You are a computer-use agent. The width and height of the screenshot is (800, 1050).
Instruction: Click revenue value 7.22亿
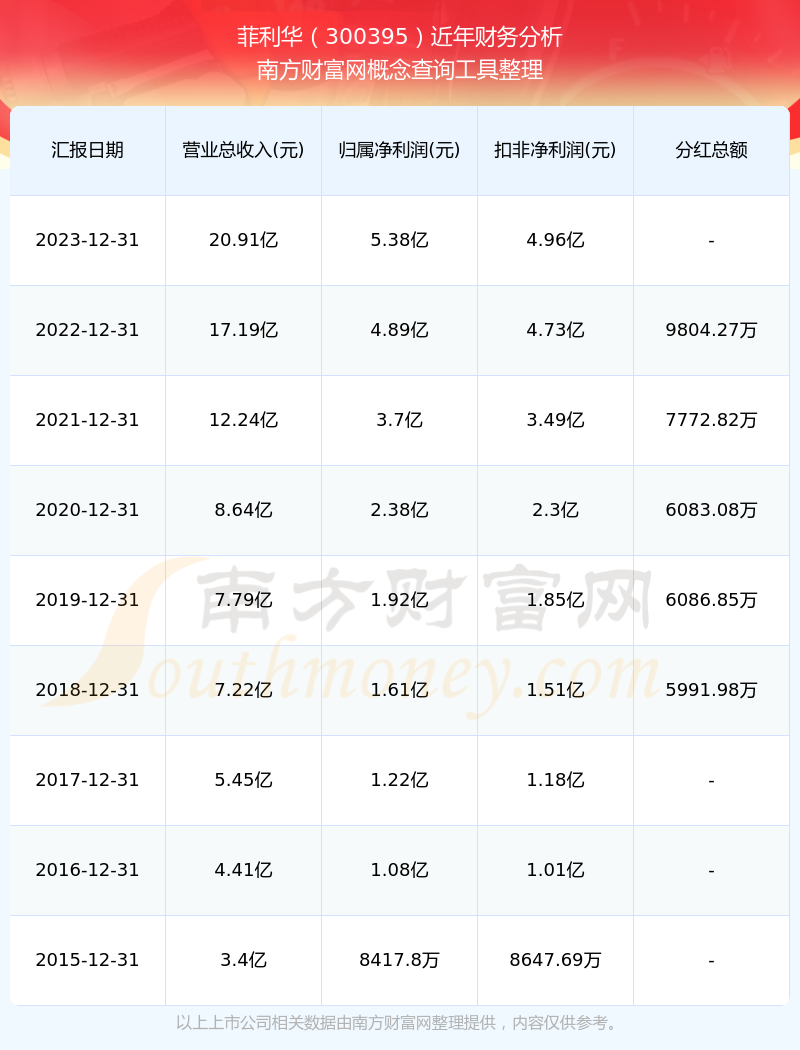(x=244, y=690)
